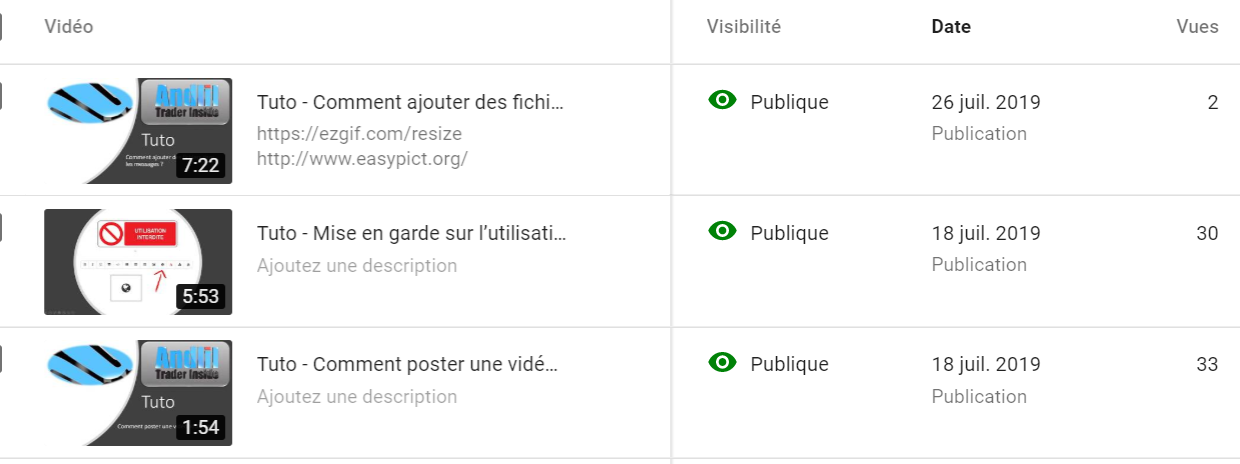Viewport: 1240px width, 464px height.
Task: Click visibility eye icon for 'Mise en garde' video
Action: coord(722,231)
